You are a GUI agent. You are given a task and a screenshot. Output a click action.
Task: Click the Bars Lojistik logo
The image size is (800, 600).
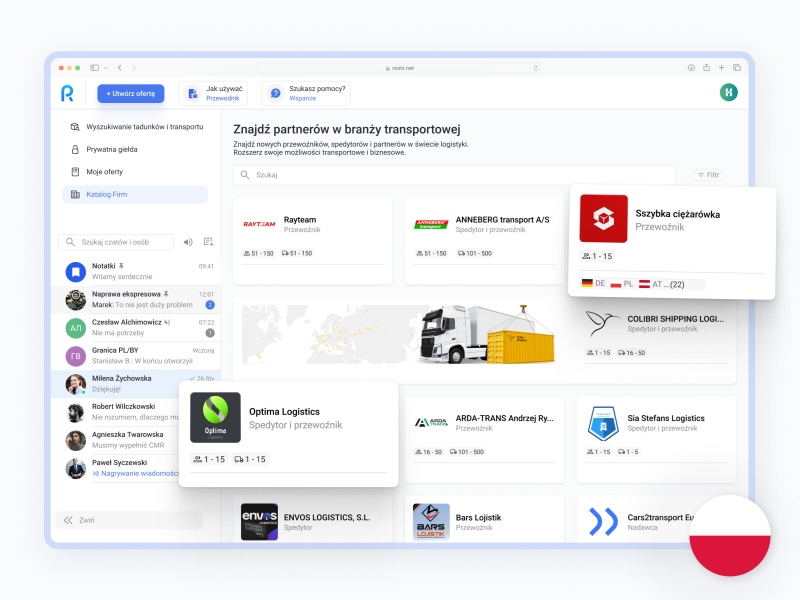pos(431,521)
